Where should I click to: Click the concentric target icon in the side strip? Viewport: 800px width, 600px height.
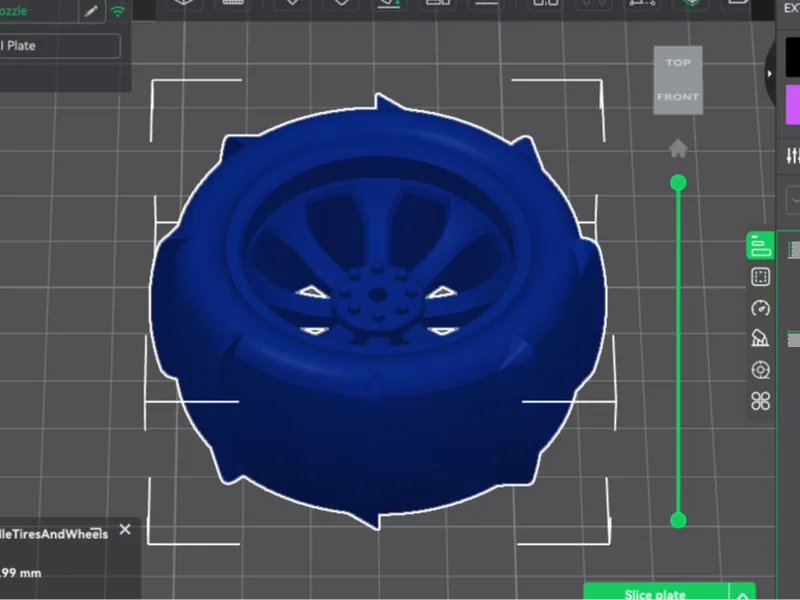[x=760, y=370]
